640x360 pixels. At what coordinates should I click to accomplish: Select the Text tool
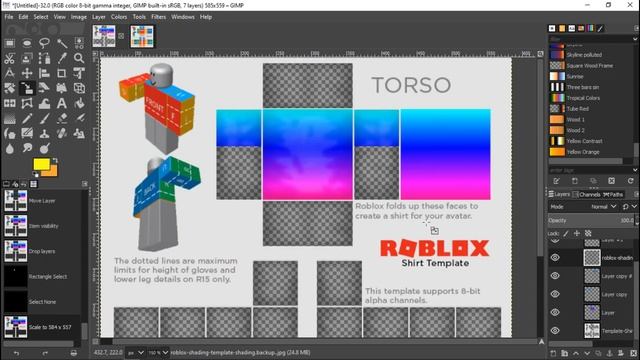(x=62, y=103)
